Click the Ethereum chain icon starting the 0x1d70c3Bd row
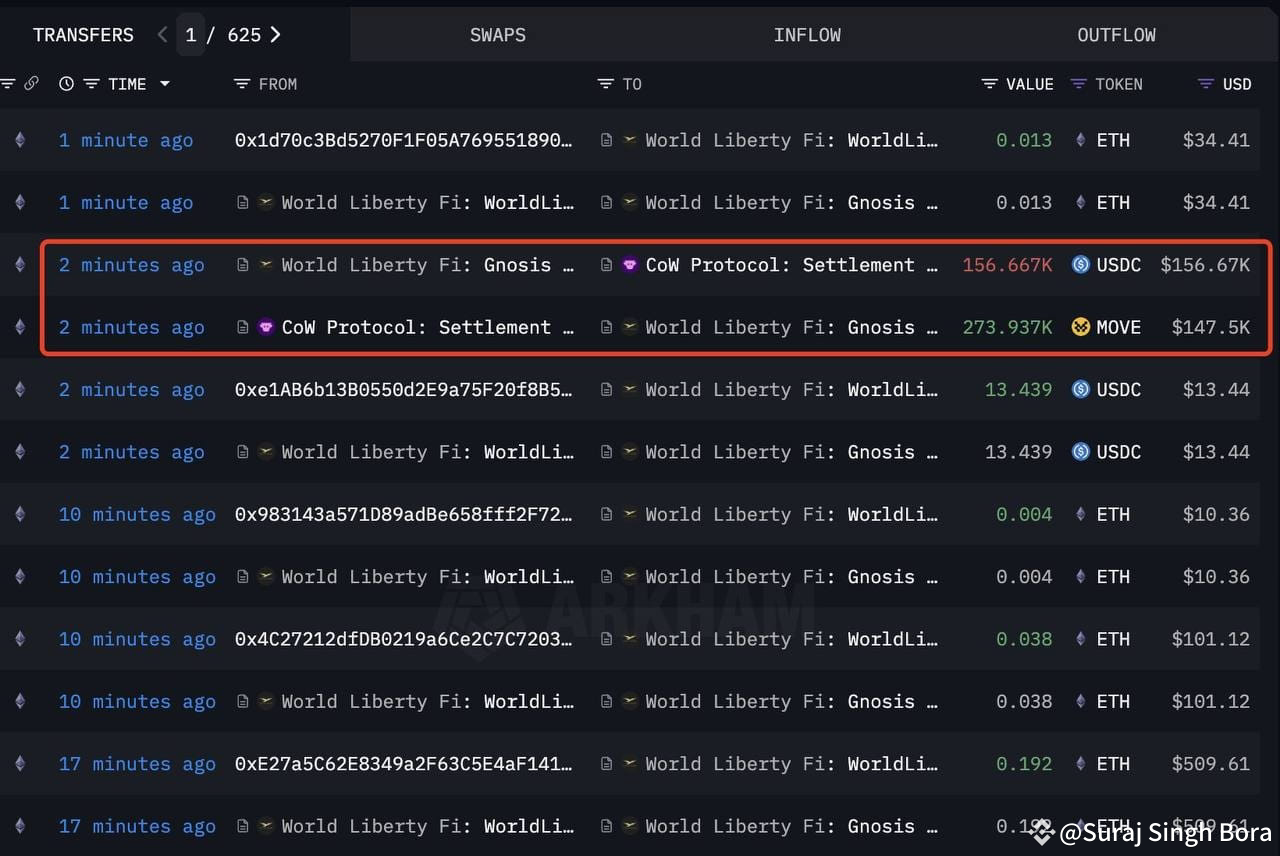This screenshot has width=1280, height=856. click(x=19, y=140)
